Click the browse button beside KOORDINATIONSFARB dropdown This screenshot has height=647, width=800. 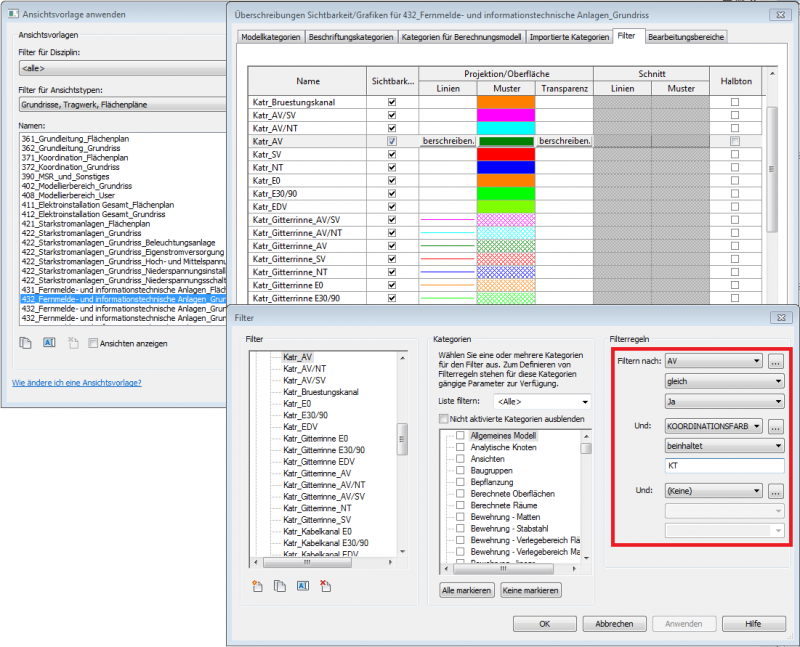(x=775, y=426)
